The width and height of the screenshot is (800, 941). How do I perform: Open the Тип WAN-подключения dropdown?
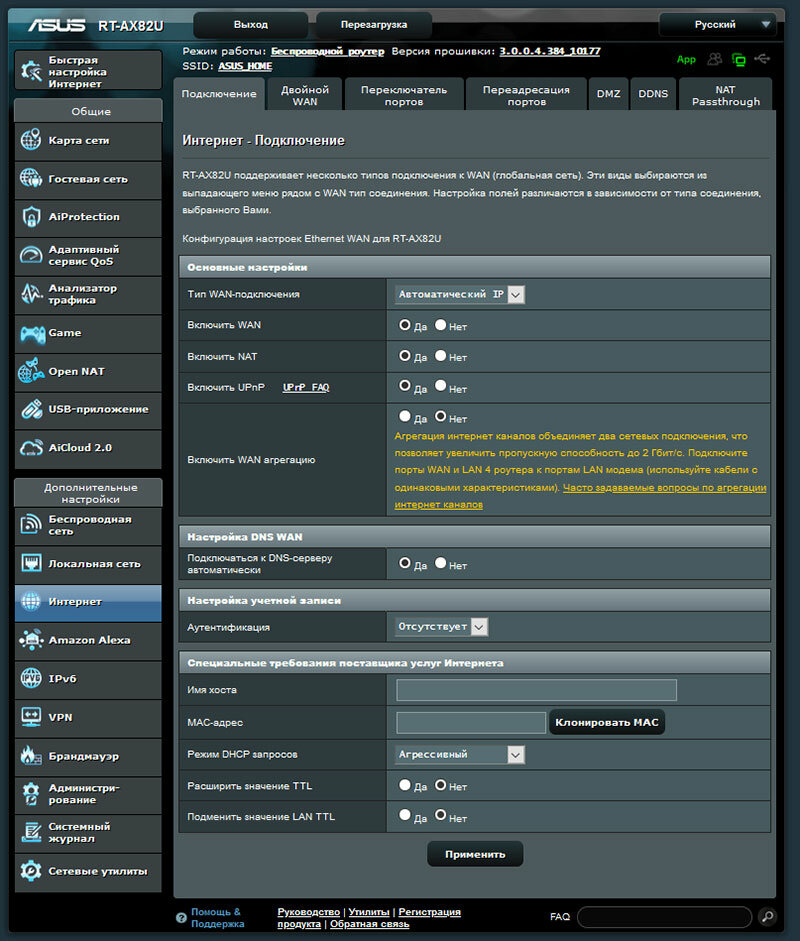(460, 294)
